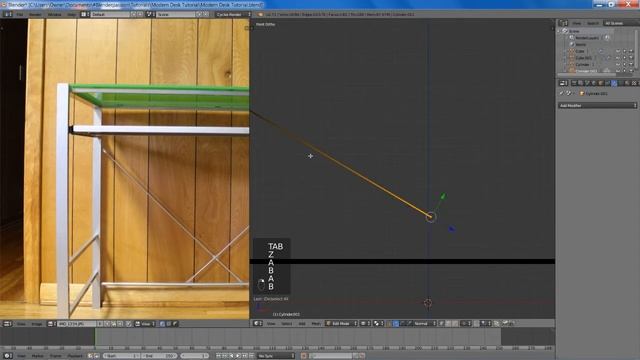Open the Normal transform orientation dropdown
Image resolution: width=640 pixels, height=360 pixels.
(425, 323)
